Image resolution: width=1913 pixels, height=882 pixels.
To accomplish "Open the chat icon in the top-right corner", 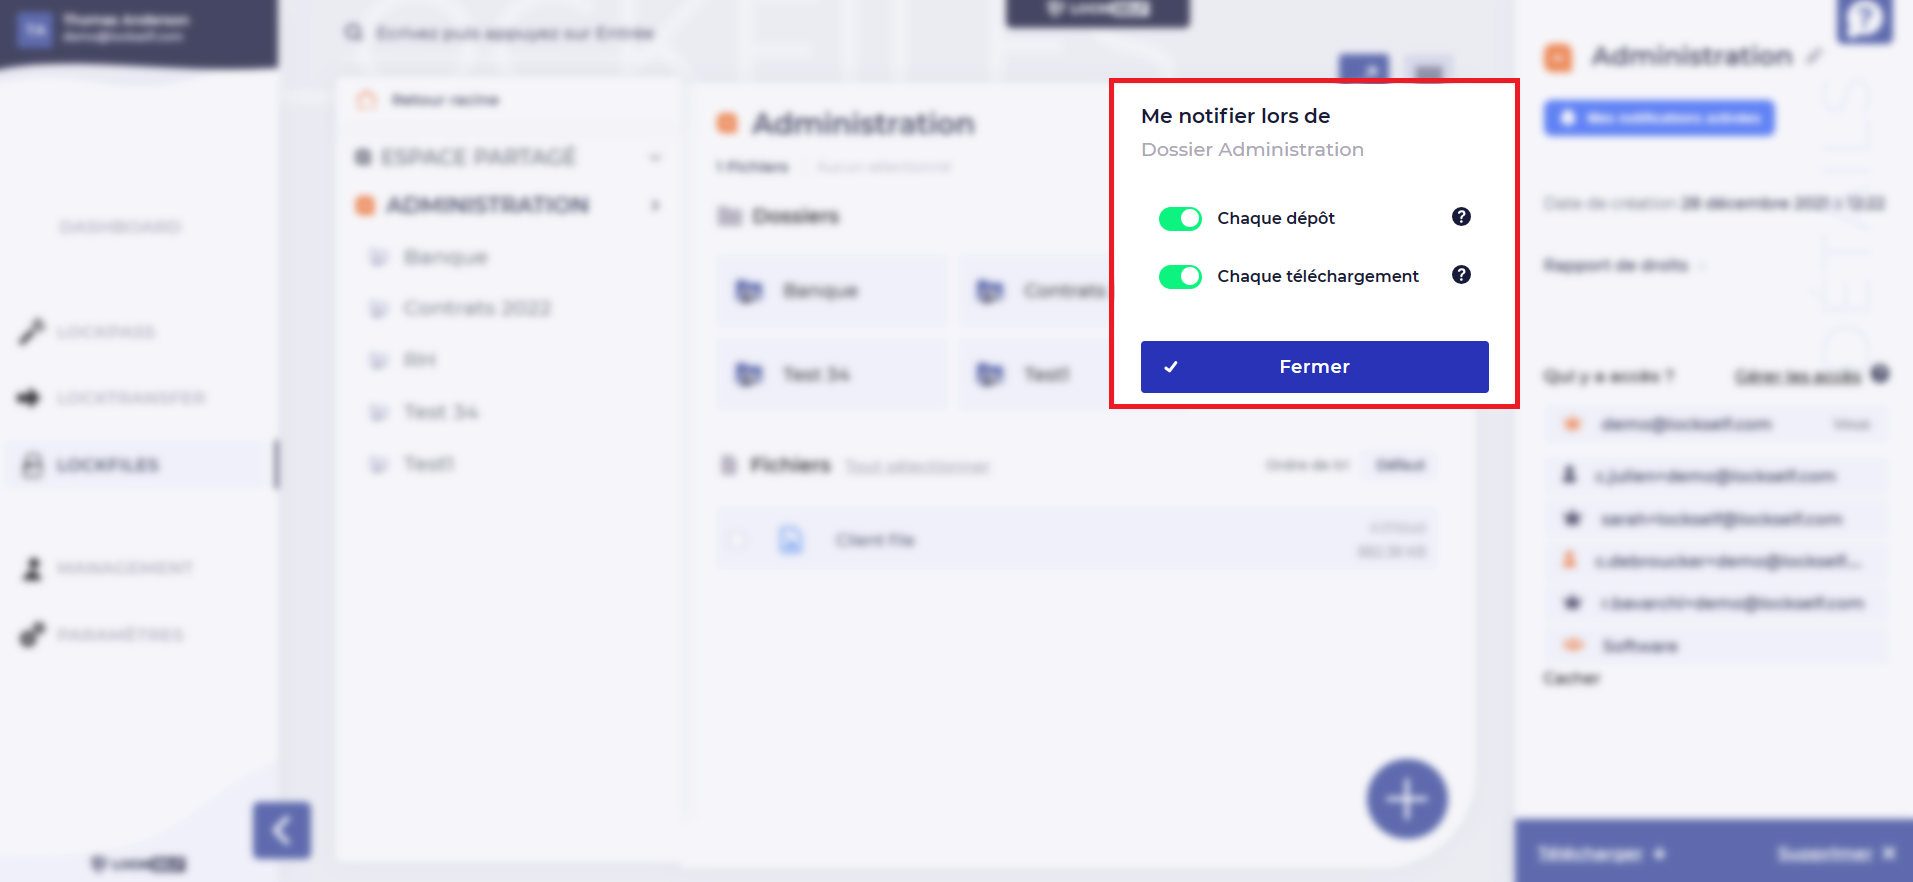I will pos(1864,20).
